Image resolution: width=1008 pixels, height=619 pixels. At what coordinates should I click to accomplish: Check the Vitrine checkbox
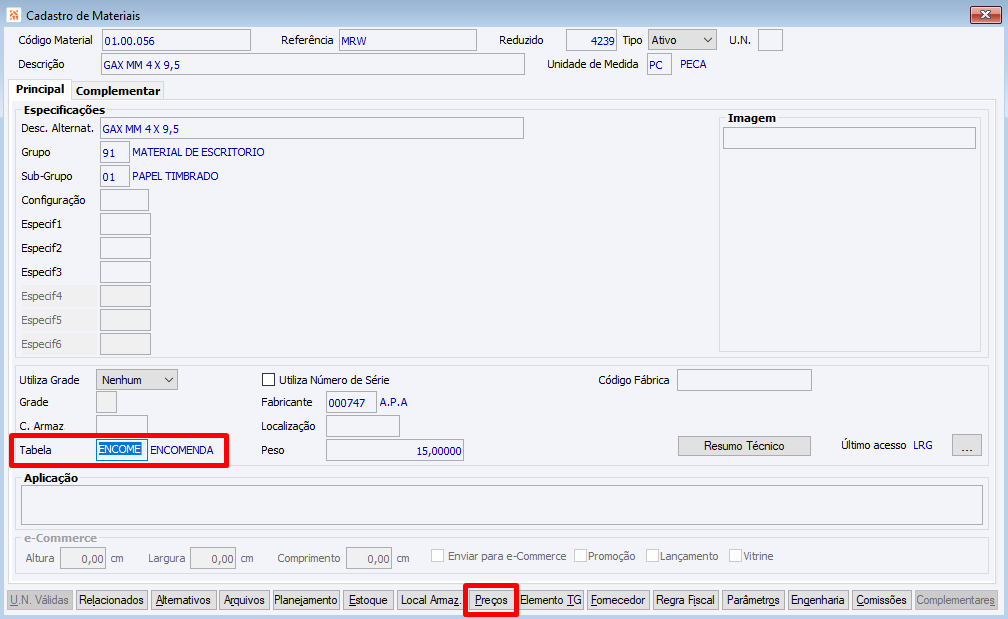click(735, 556)
